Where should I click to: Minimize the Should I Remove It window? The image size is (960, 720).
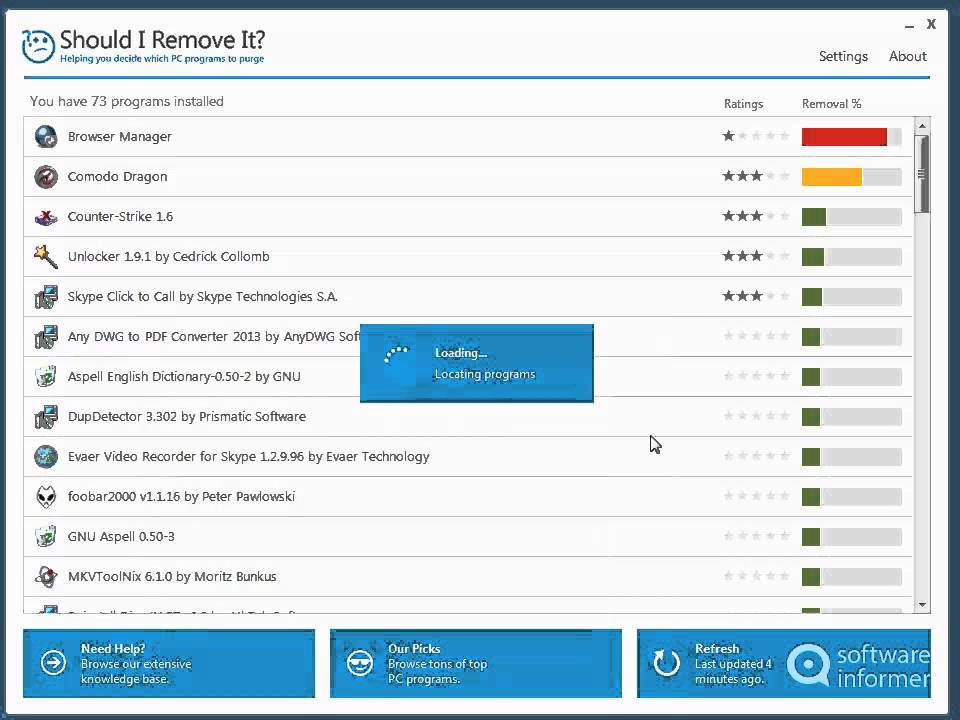tap(909, 26)
